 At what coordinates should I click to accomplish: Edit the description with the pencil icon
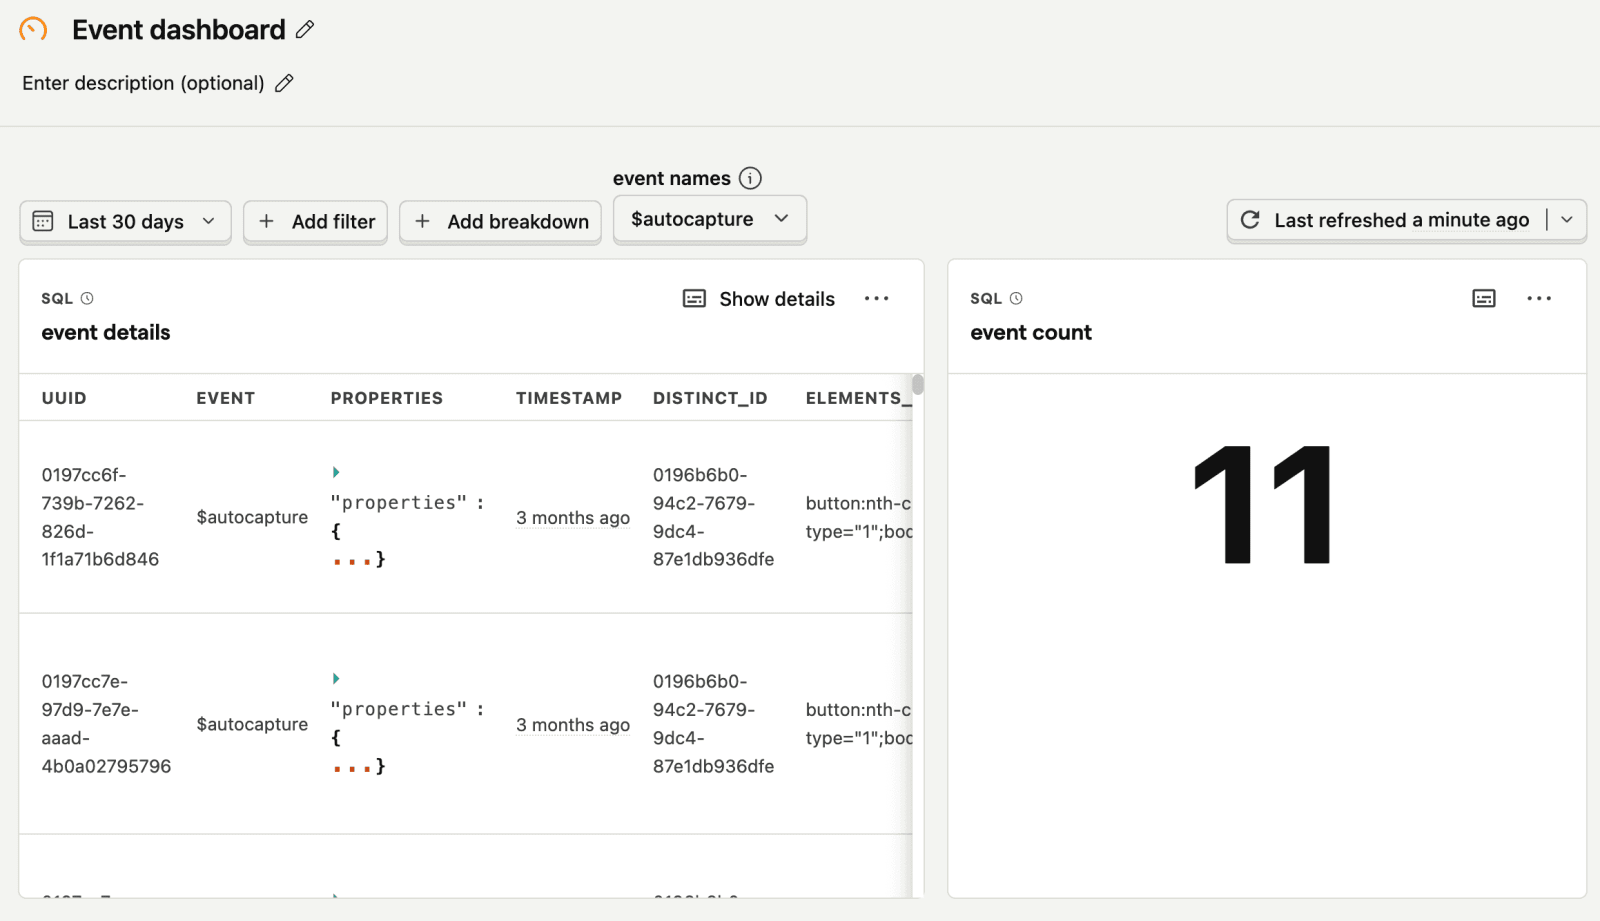pos(284,83)
